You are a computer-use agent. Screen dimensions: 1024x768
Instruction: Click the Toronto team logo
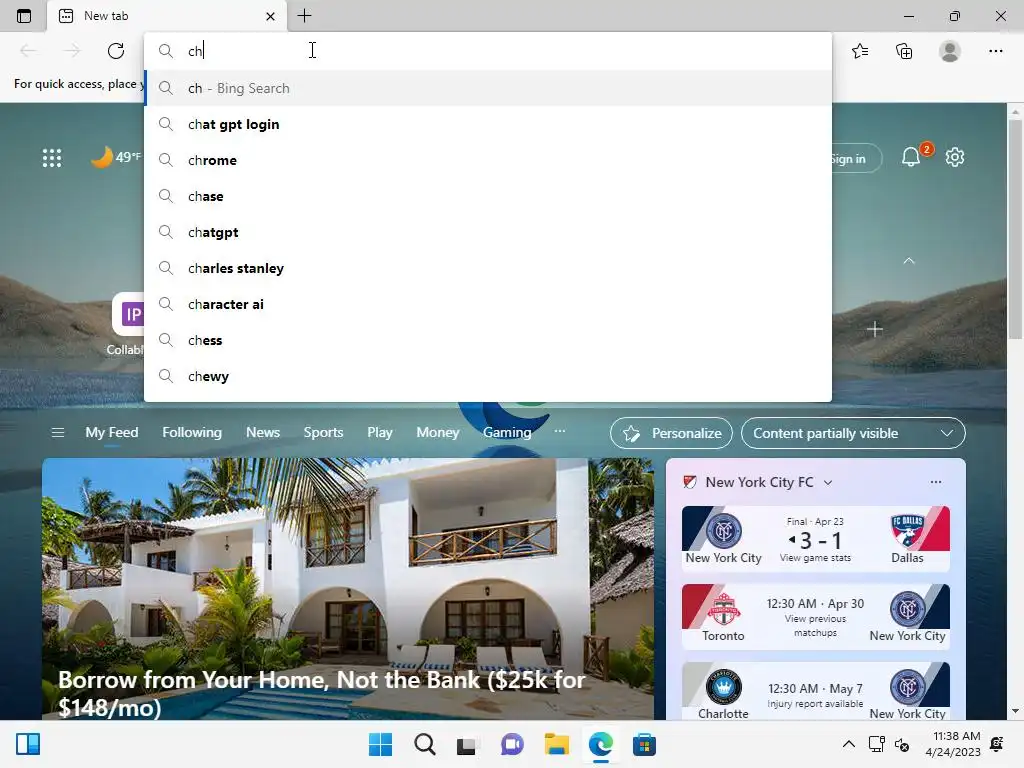tap(724, 609)
